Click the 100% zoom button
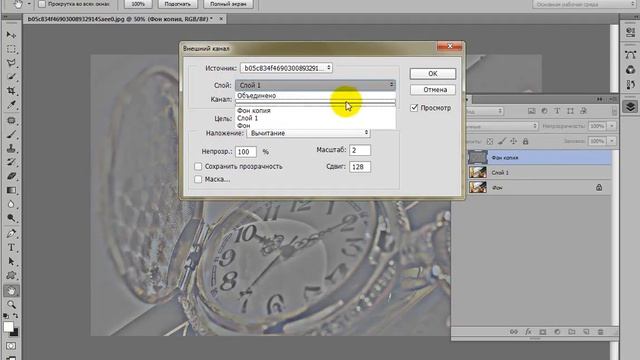Viewport: 640px width, 360px height. coord(138,4)
